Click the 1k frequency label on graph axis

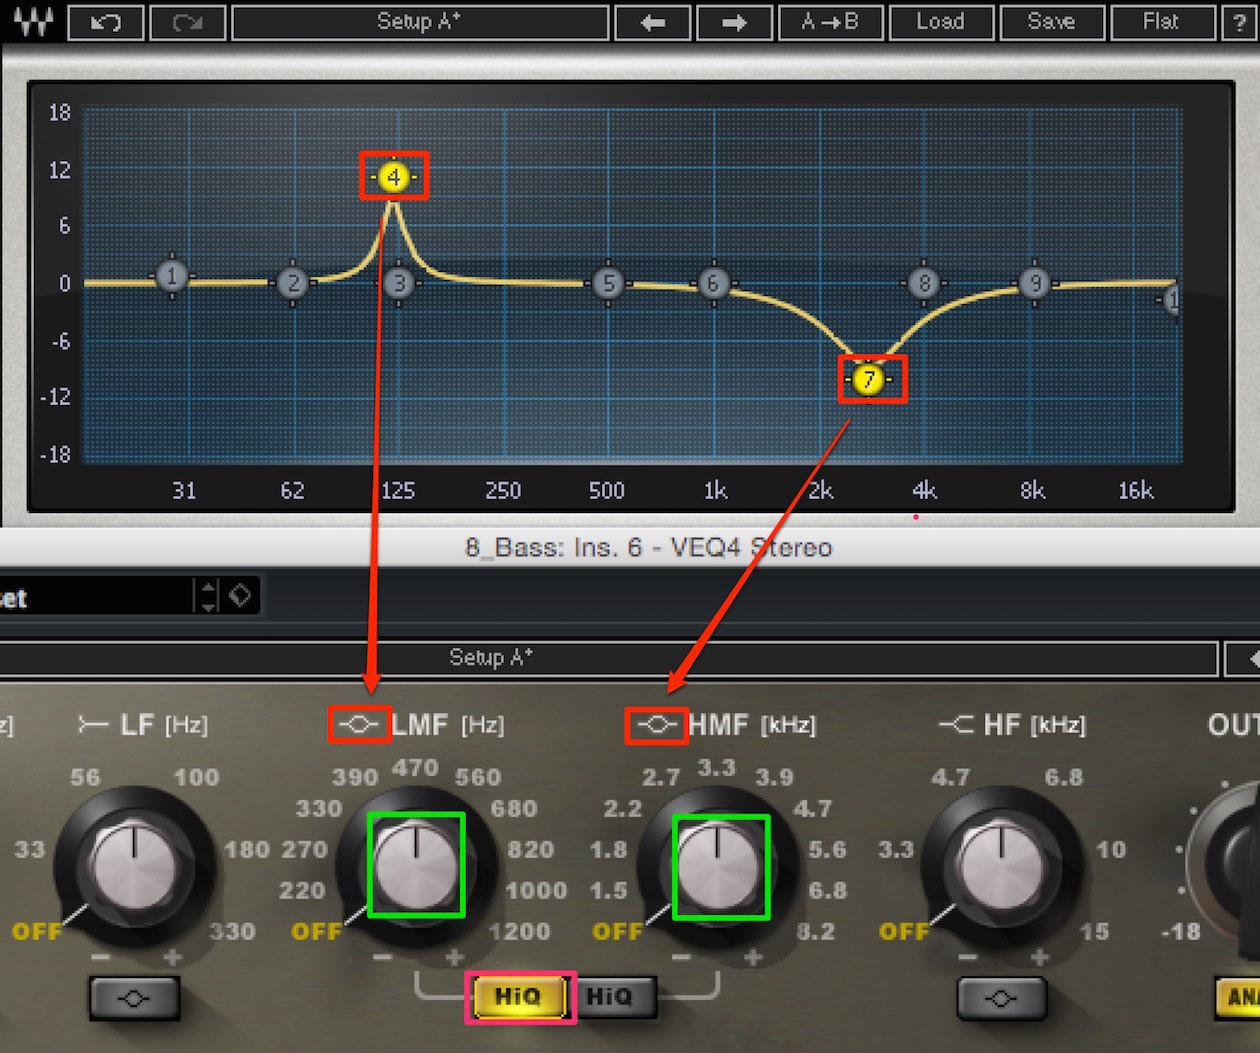(715, 491)
